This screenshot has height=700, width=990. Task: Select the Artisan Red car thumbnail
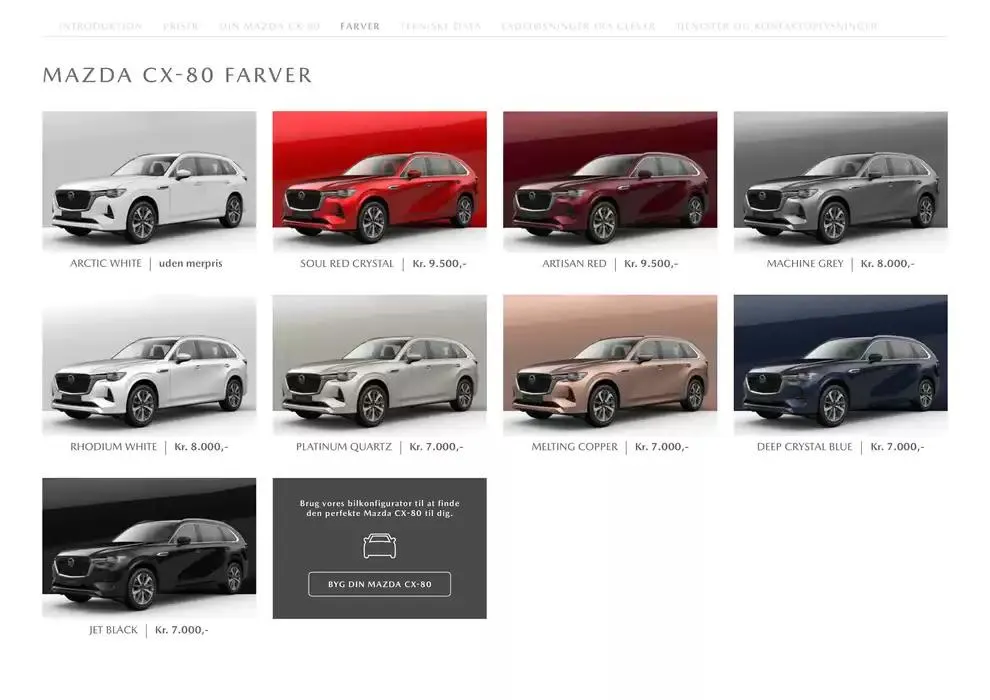tap(611, 179)
